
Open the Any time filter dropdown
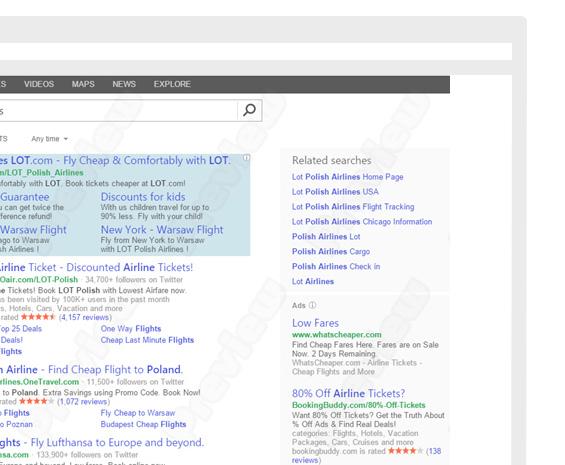click(49, 139)
